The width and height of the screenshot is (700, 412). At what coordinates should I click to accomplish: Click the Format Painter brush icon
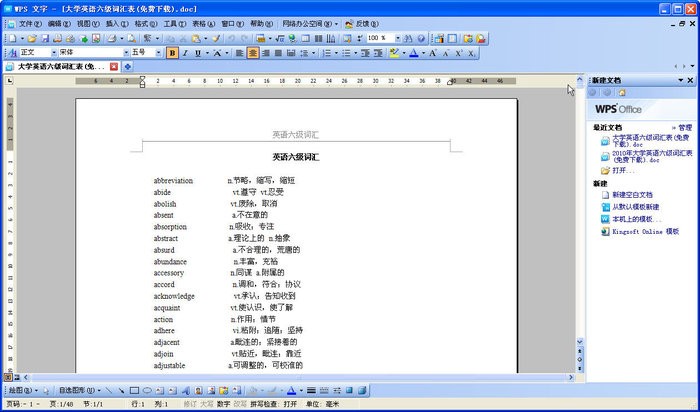coord(216,39)
